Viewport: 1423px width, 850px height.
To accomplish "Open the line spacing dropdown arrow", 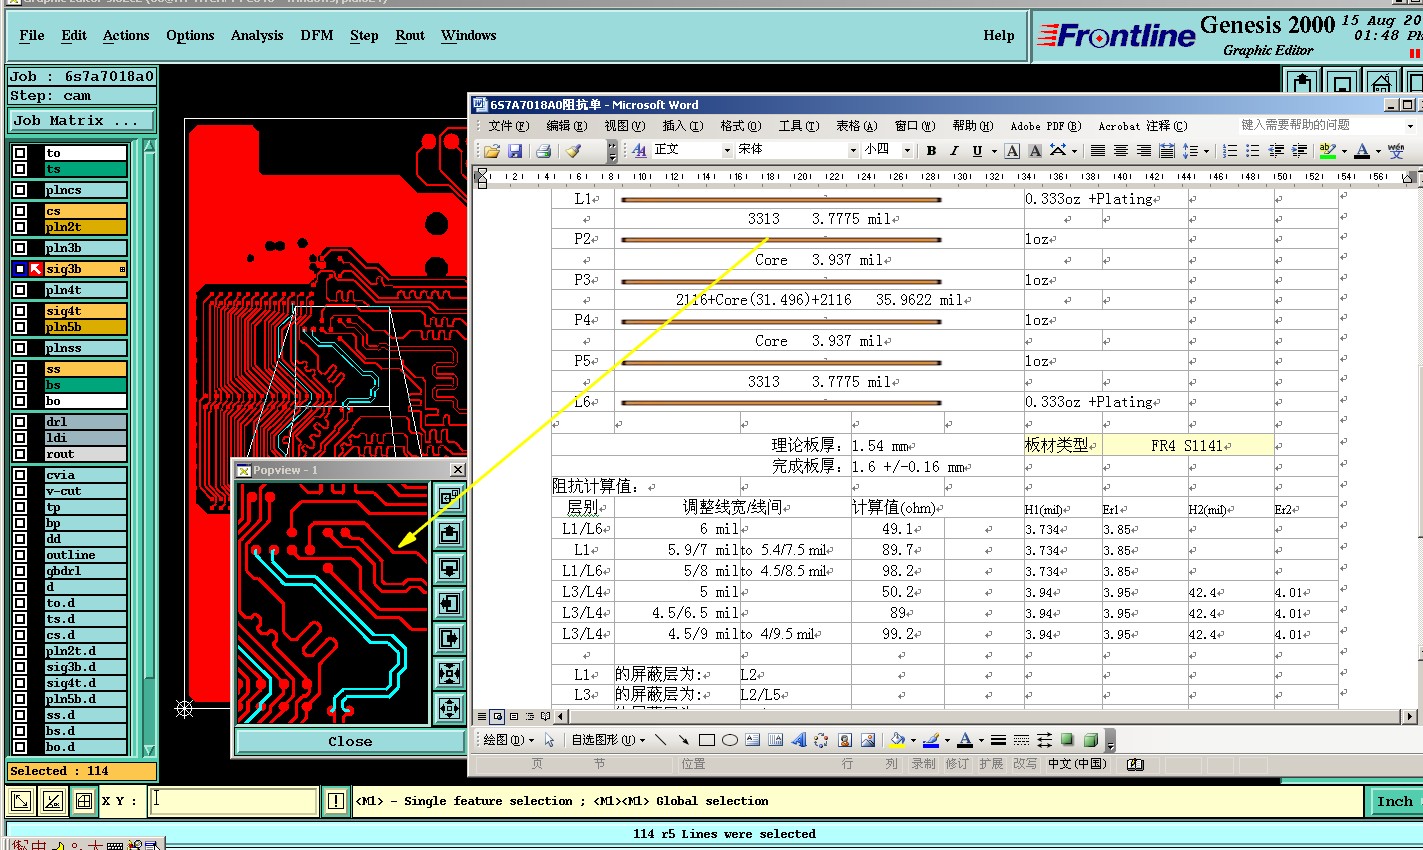I will [1206, 151].
